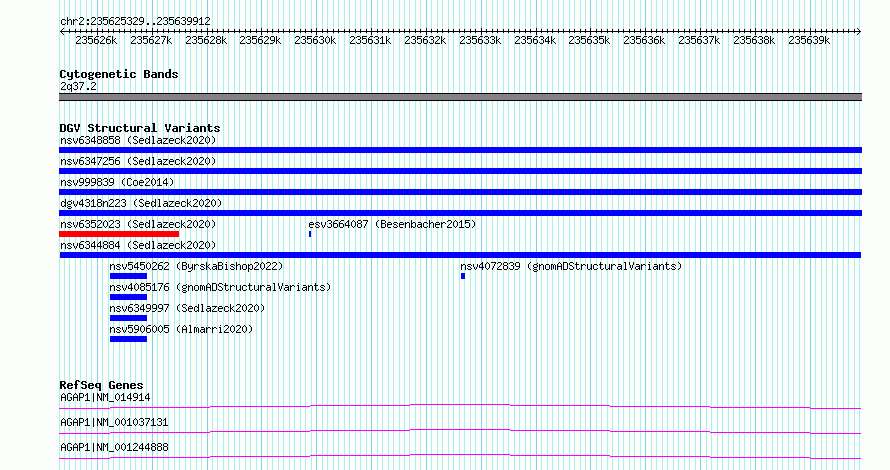The height and width of the screenshot is (470, 890).
Task: Click the blue bar under nsv6344884
Action: click(460, 255)
